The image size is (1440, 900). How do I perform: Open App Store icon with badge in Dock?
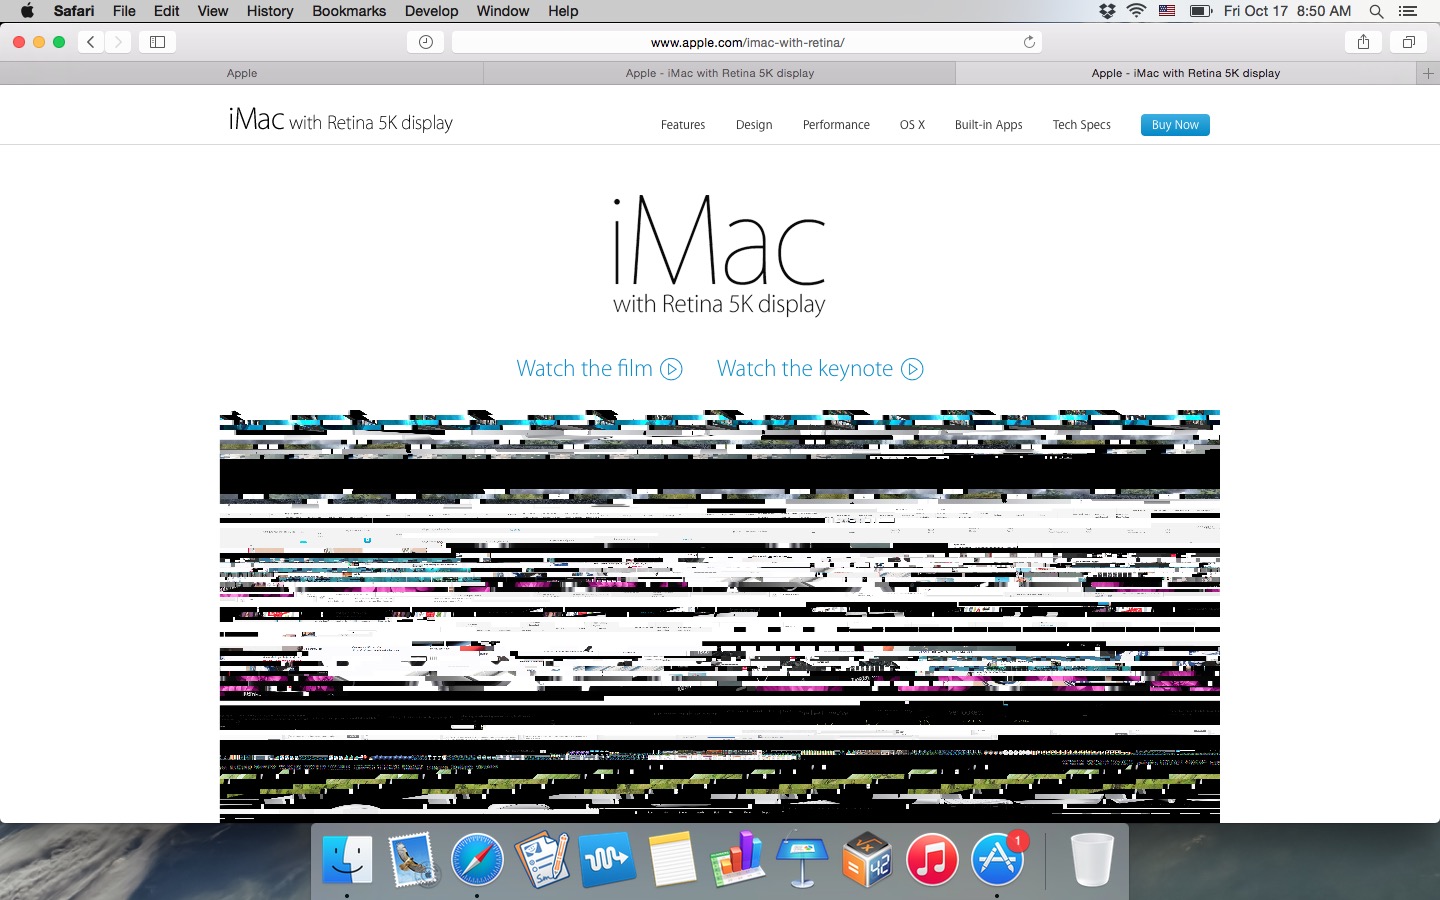998,860
